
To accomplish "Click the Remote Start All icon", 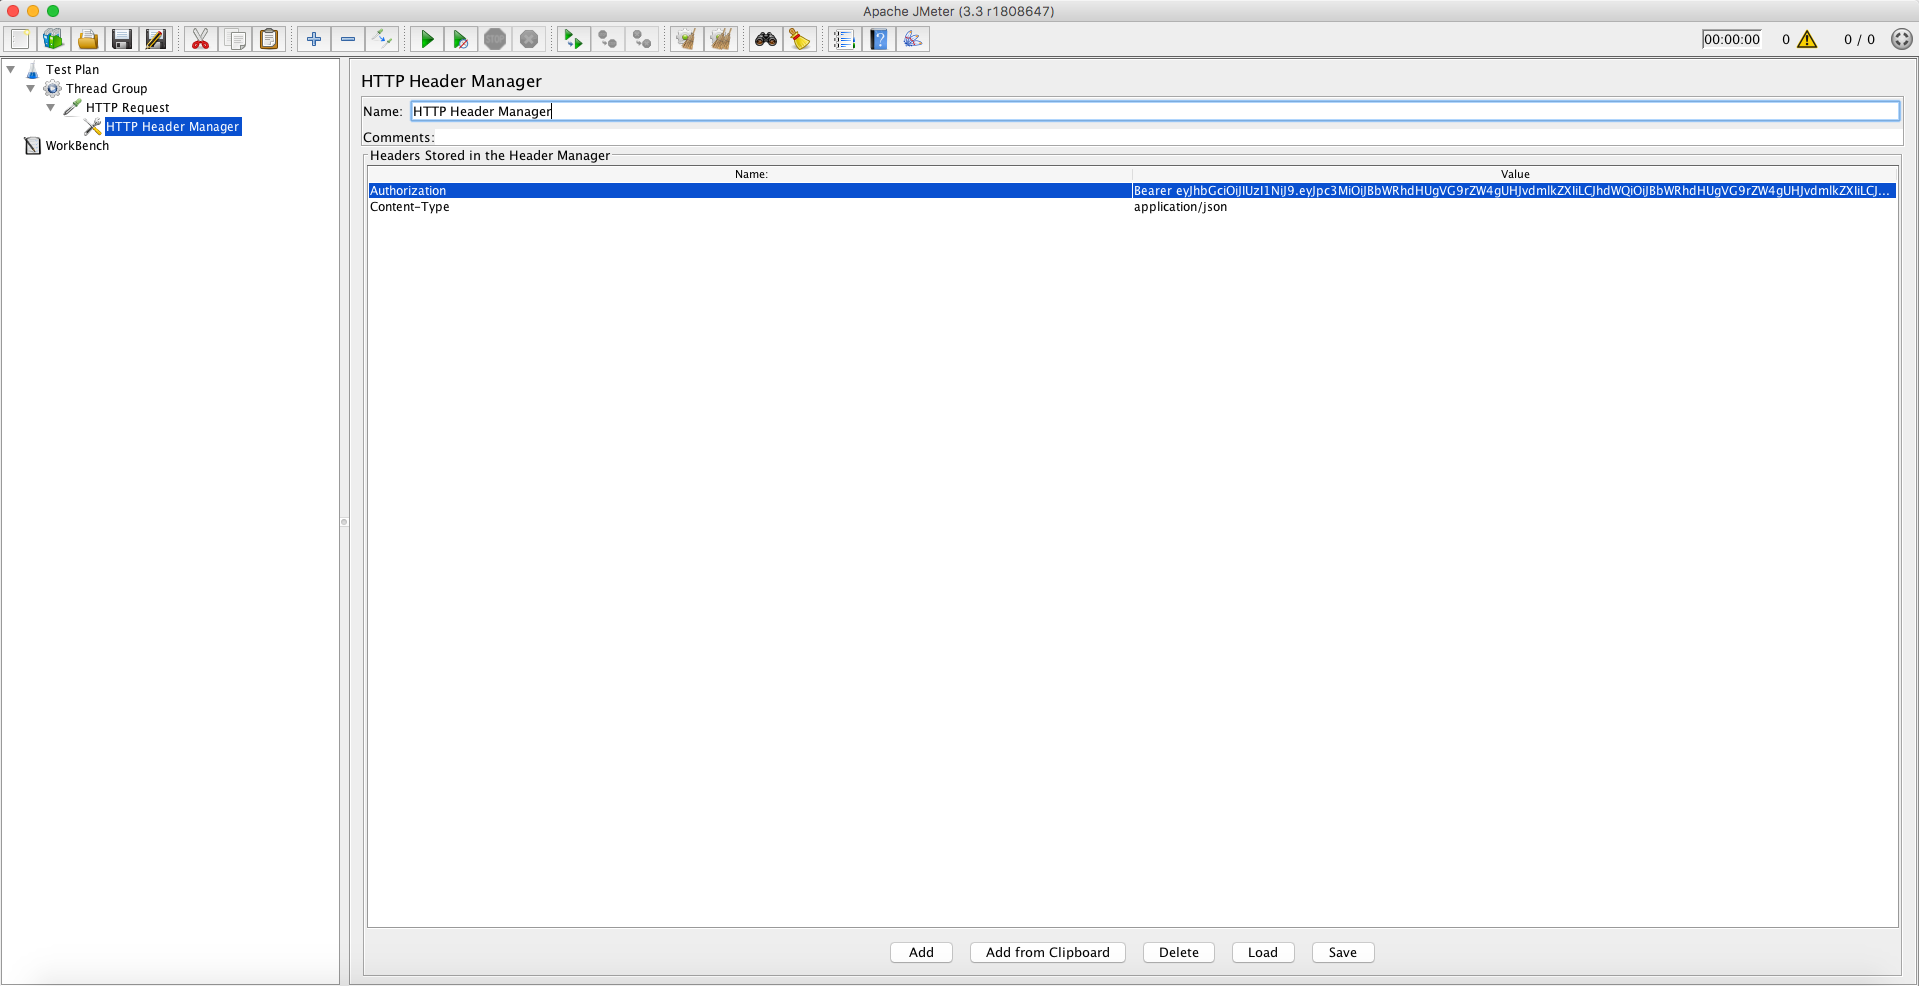I will point(574,39).
